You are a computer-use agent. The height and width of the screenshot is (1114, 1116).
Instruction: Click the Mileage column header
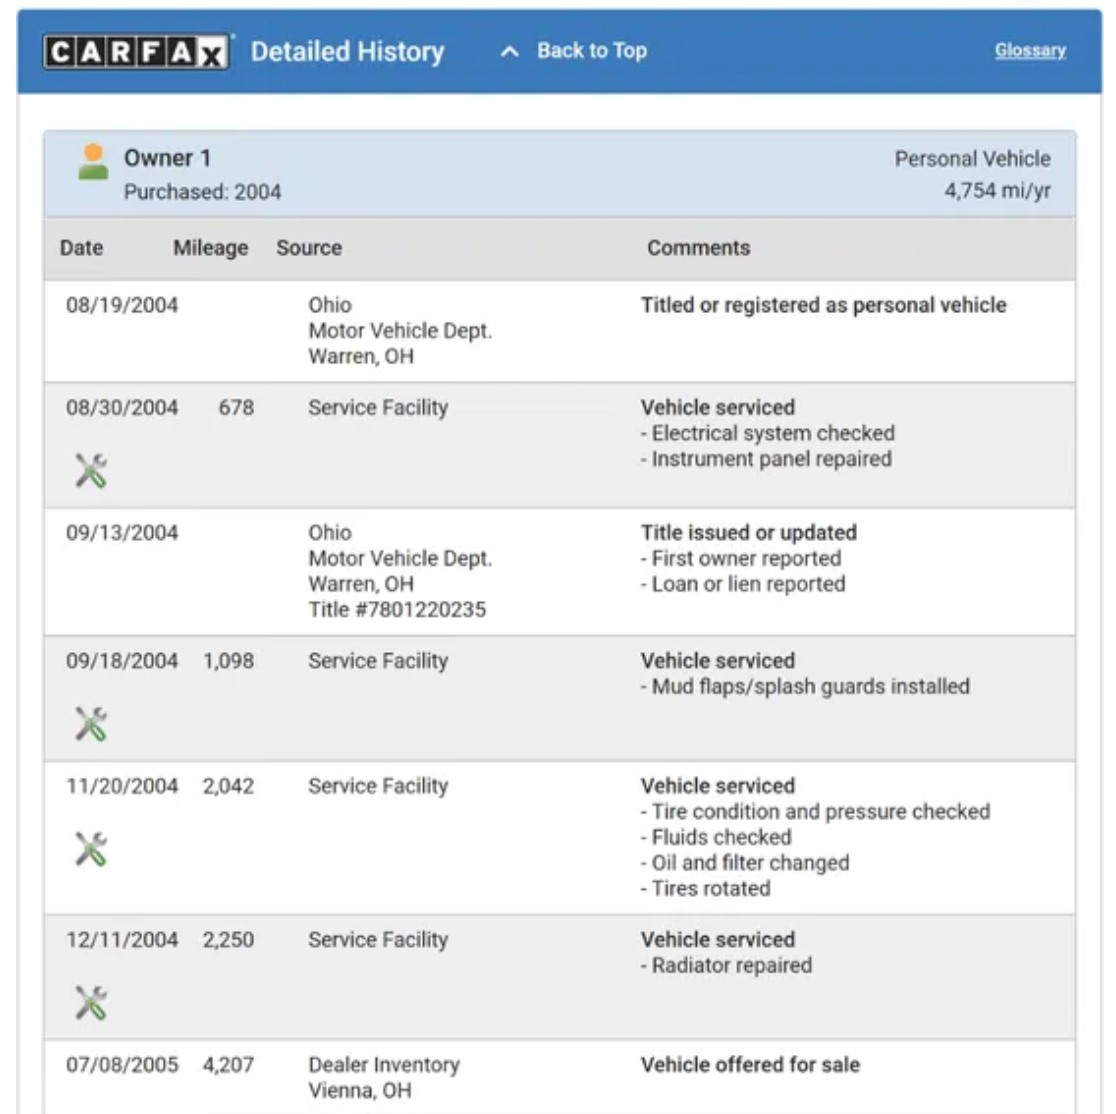click(210, 248)
